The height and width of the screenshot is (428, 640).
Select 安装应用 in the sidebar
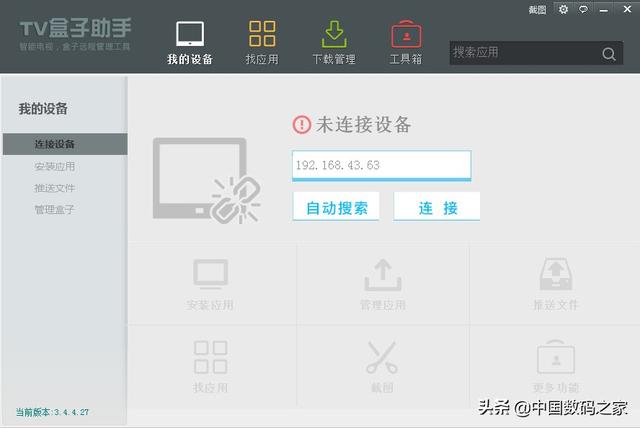tap(54, 166)
